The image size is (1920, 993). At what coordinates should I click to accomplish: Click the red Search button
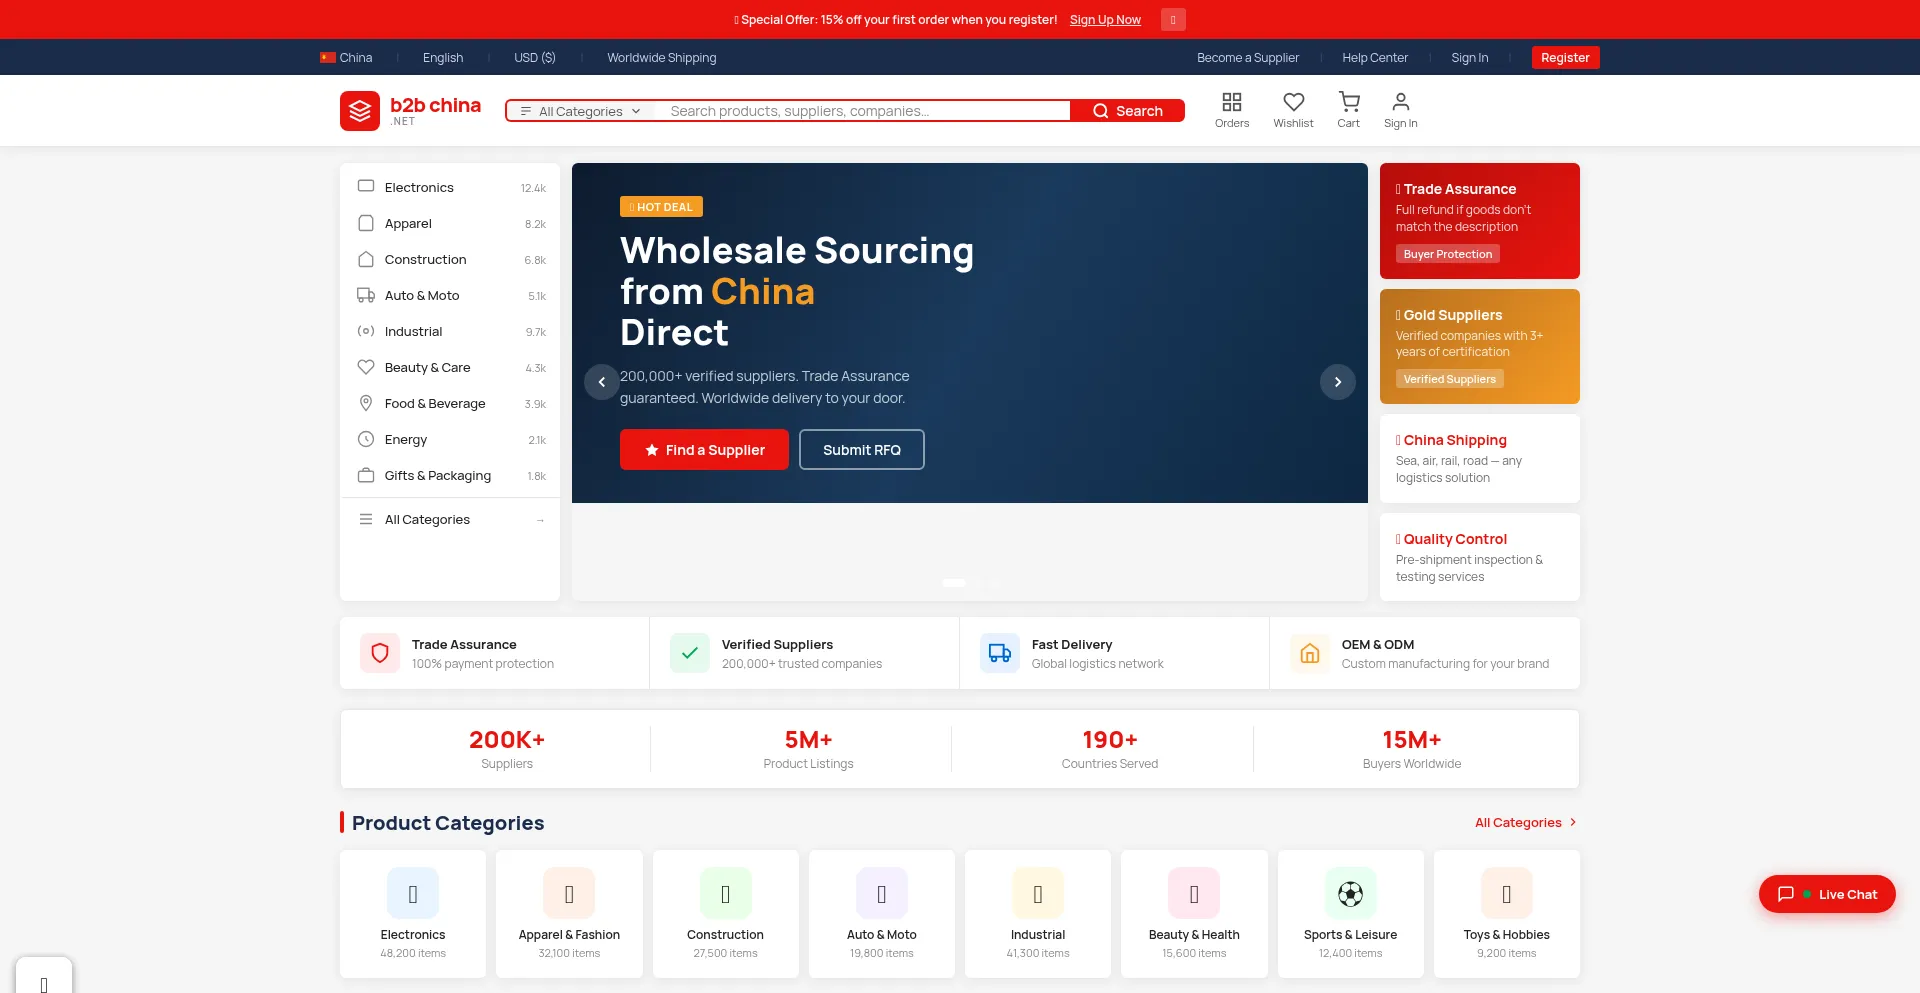pos(1127,111)
